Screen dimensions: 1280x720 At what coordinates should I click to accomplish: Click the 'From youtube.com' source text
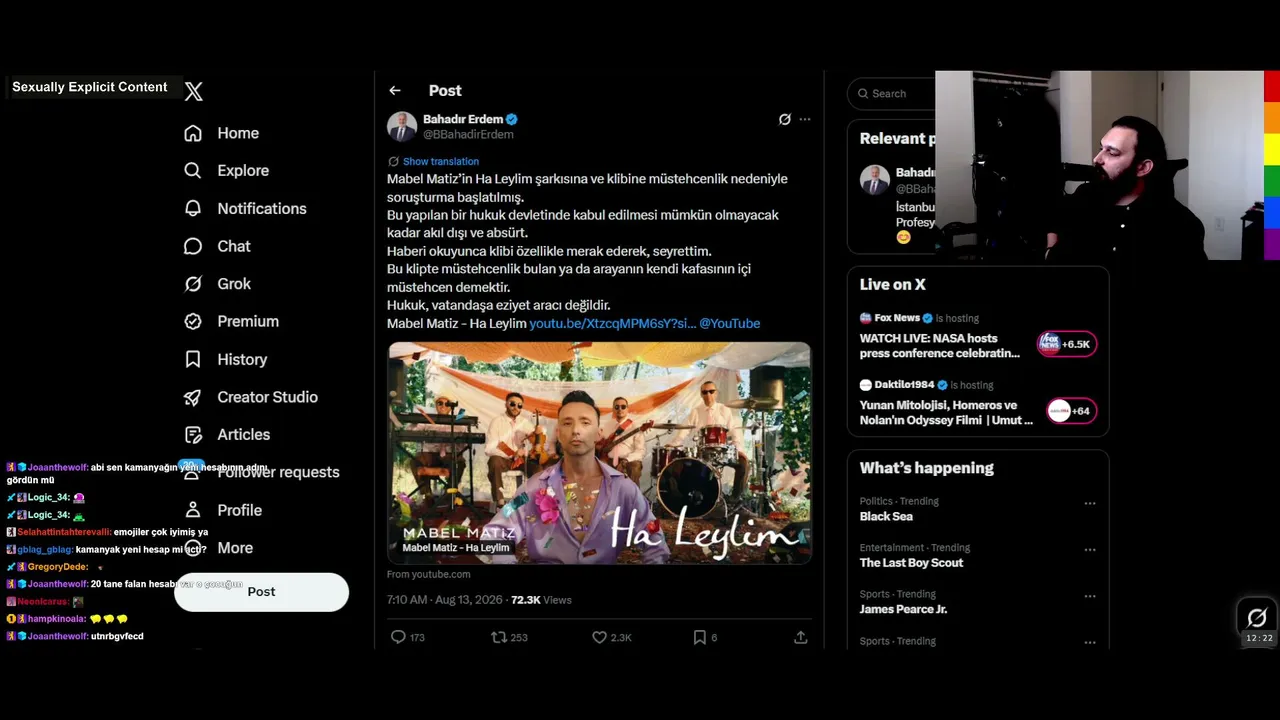[428, 574]
